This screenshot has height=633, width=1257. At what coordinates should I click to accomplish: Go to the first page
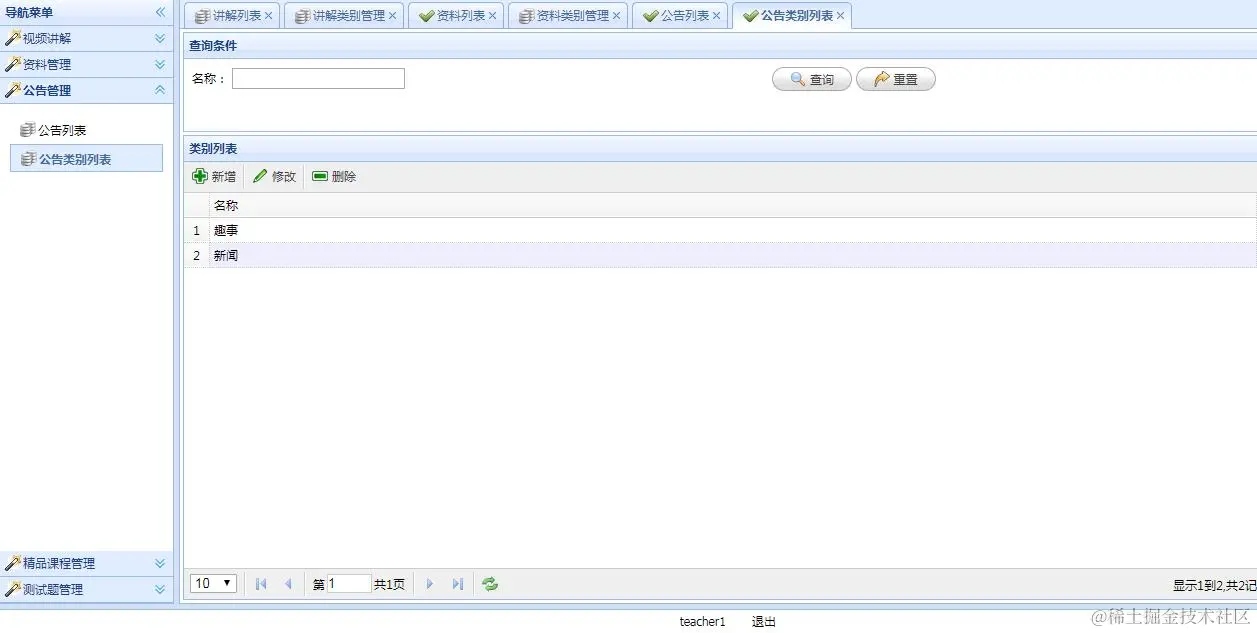pyautogui.click(x=261, y=584)
